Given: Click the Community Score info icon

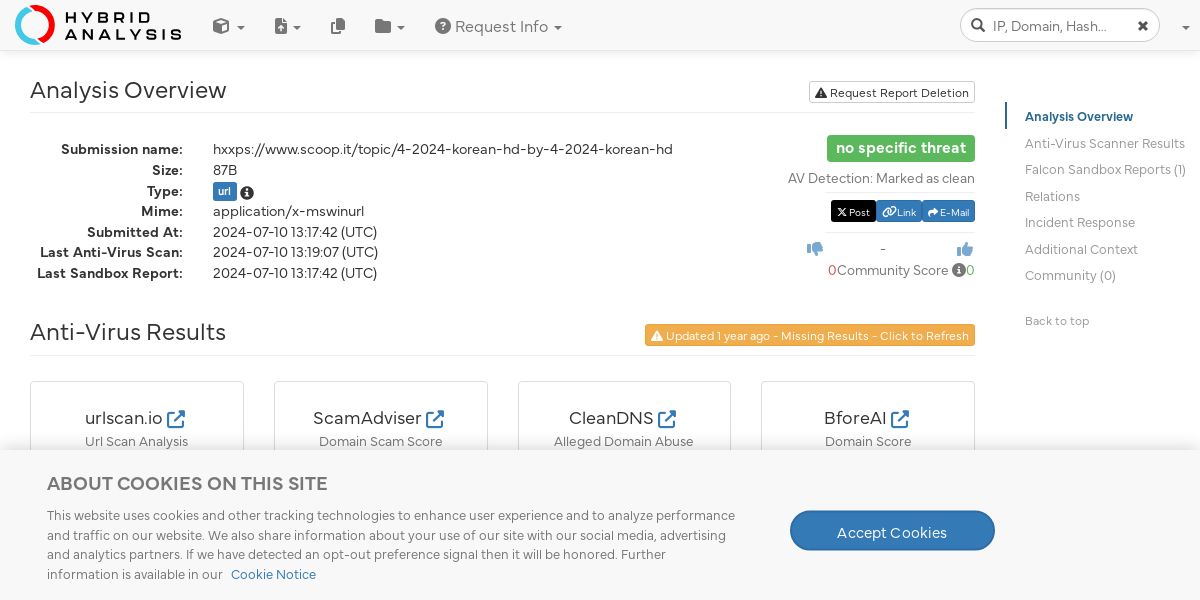Looking at the screenshot, I should (x=958, y=270).
